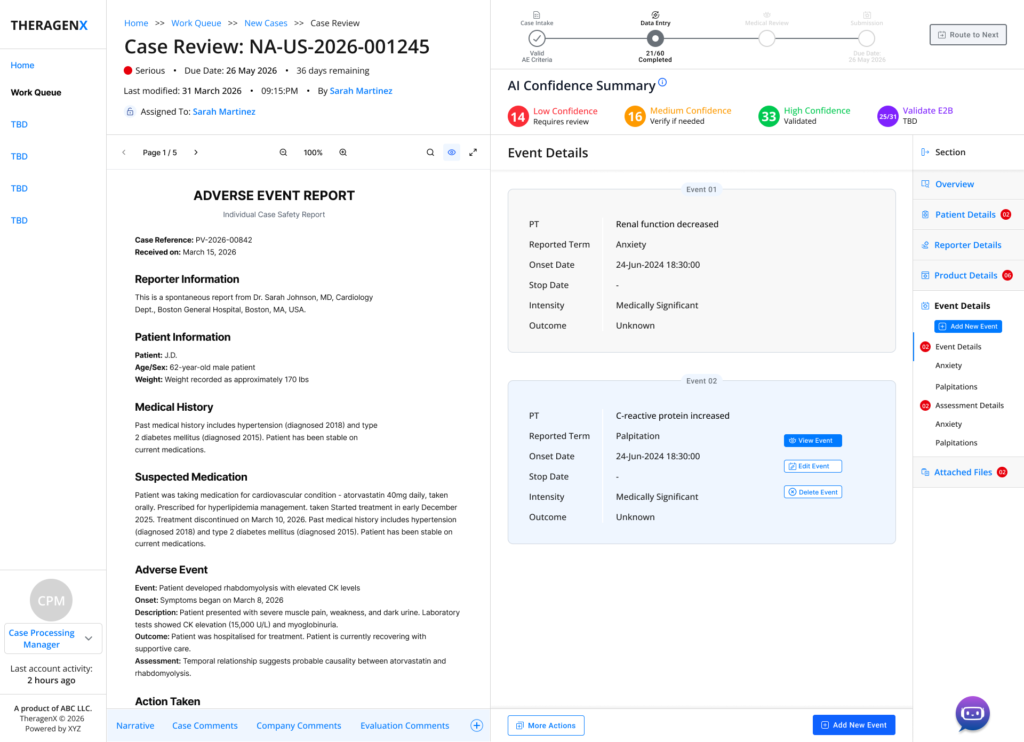
Task: Open Assigned To Sarah Martinez link
Action: pyautogui.click(x=224, y=112)
